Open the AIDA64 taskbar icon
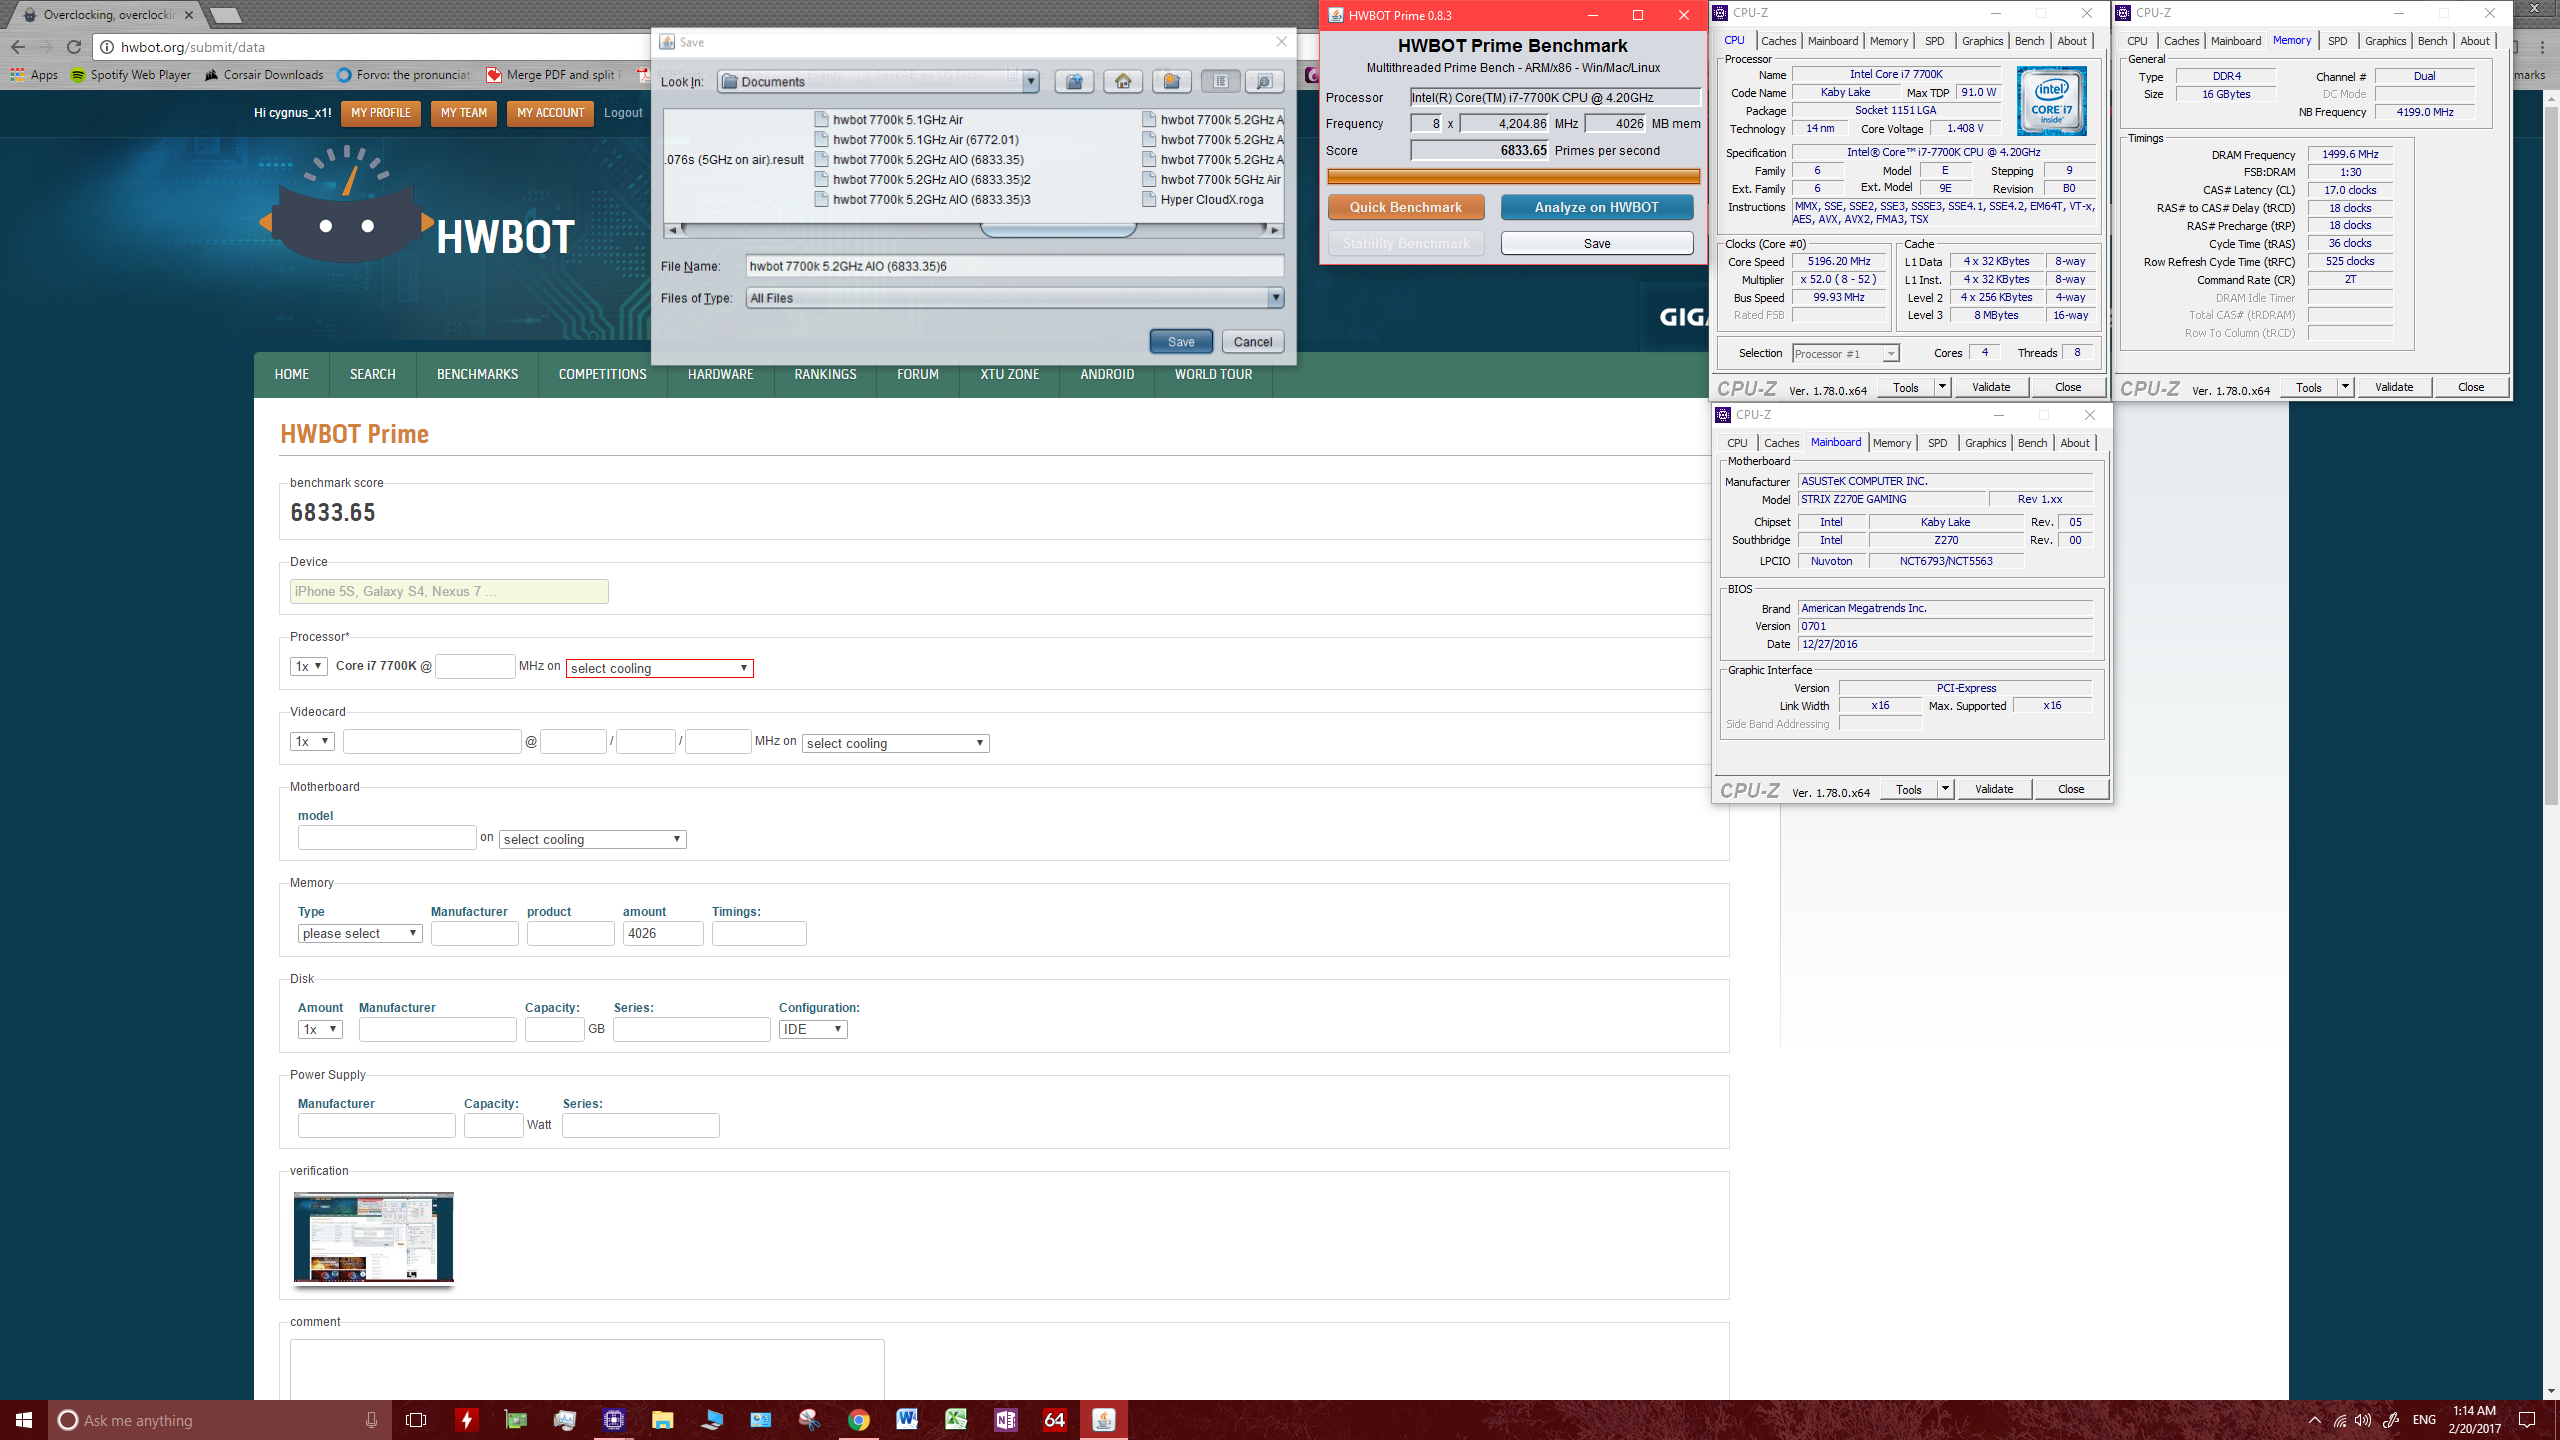The height and width of the screenshot is (1440, 2560). coord(1054,1420)
